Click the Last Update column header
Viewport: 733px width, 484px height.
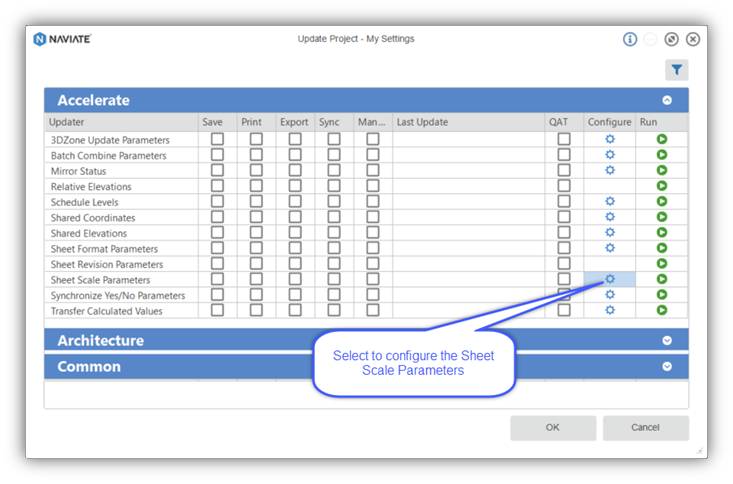point(468,122)
